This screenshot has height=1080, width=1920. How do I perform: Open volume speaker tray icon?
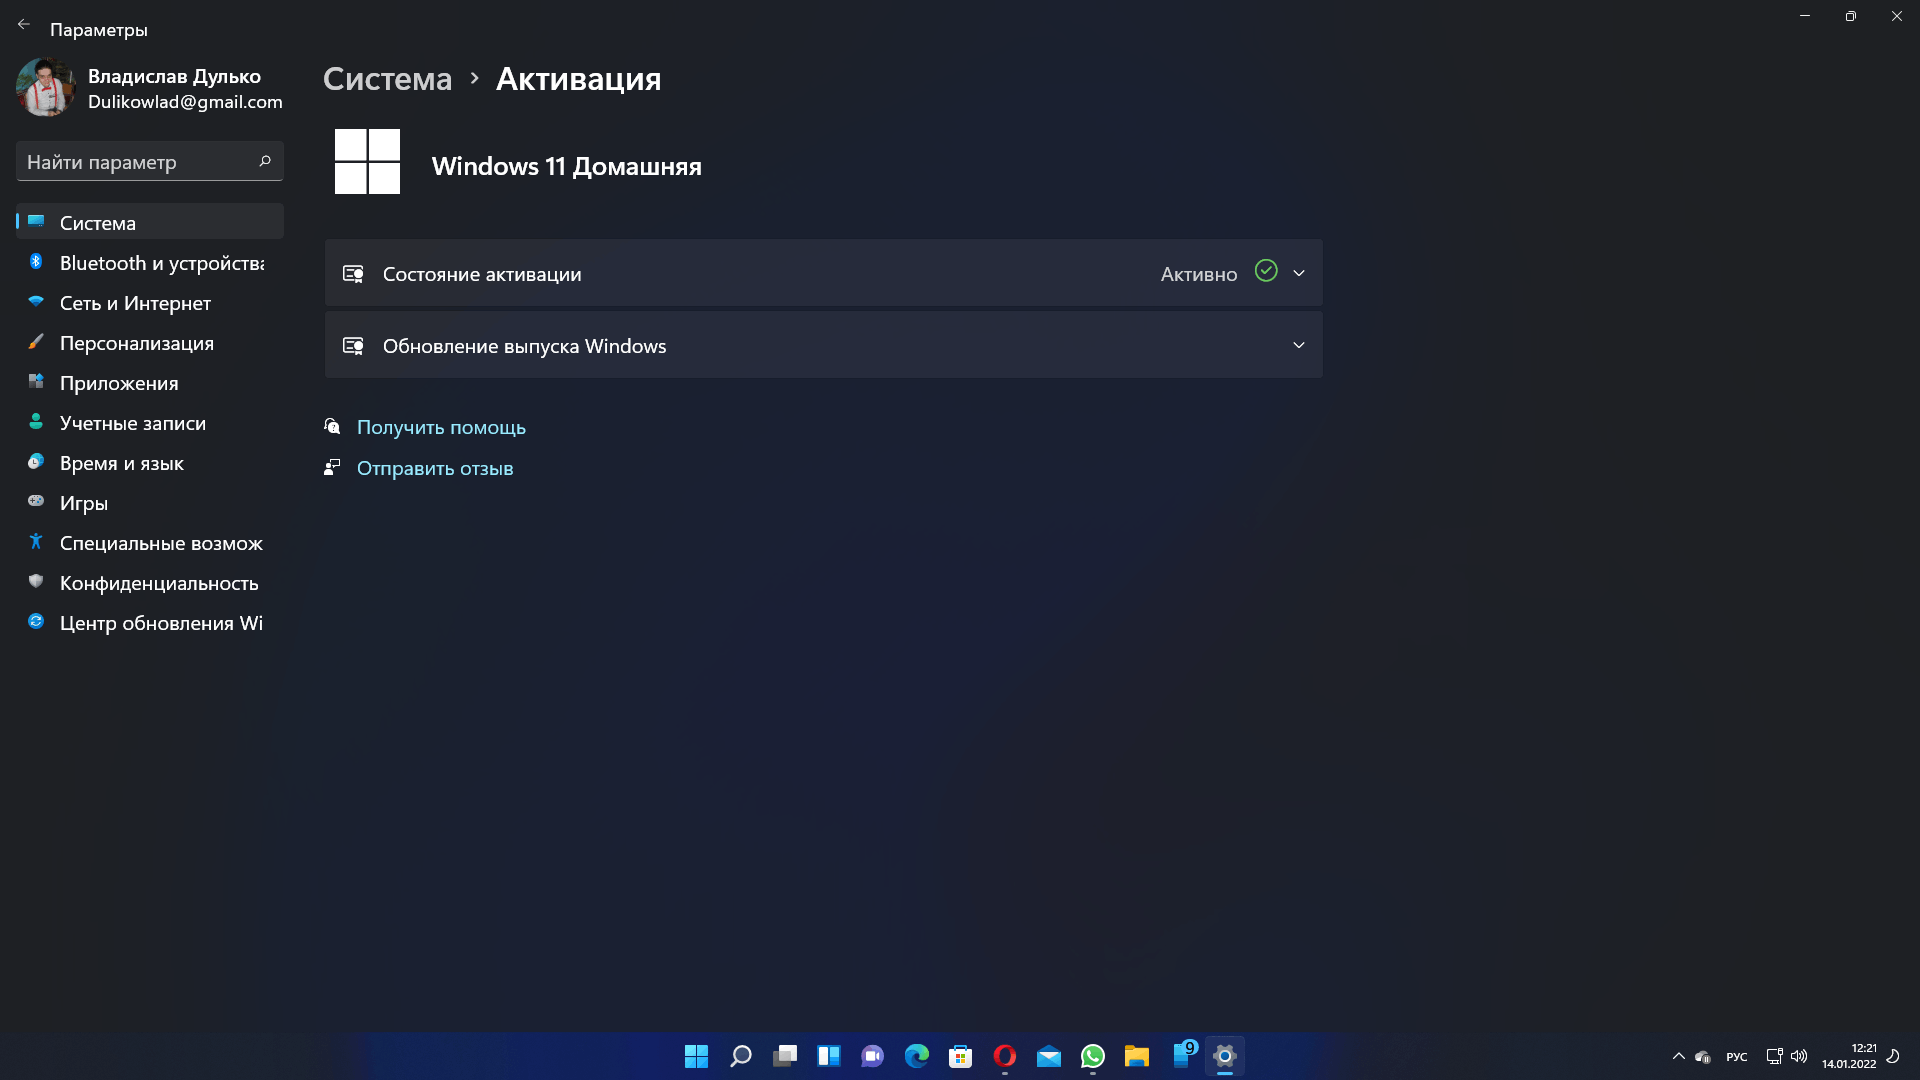(1799, 1056)
